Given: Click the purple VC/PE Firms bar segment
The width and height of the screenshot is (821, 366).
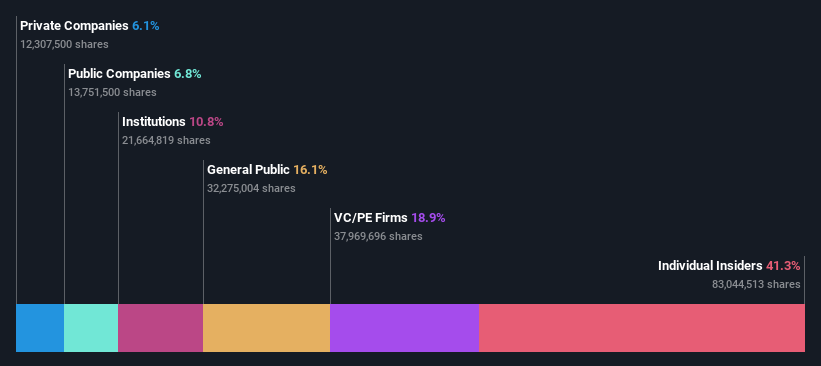Looking at the screenshot, I should point(405,328).
